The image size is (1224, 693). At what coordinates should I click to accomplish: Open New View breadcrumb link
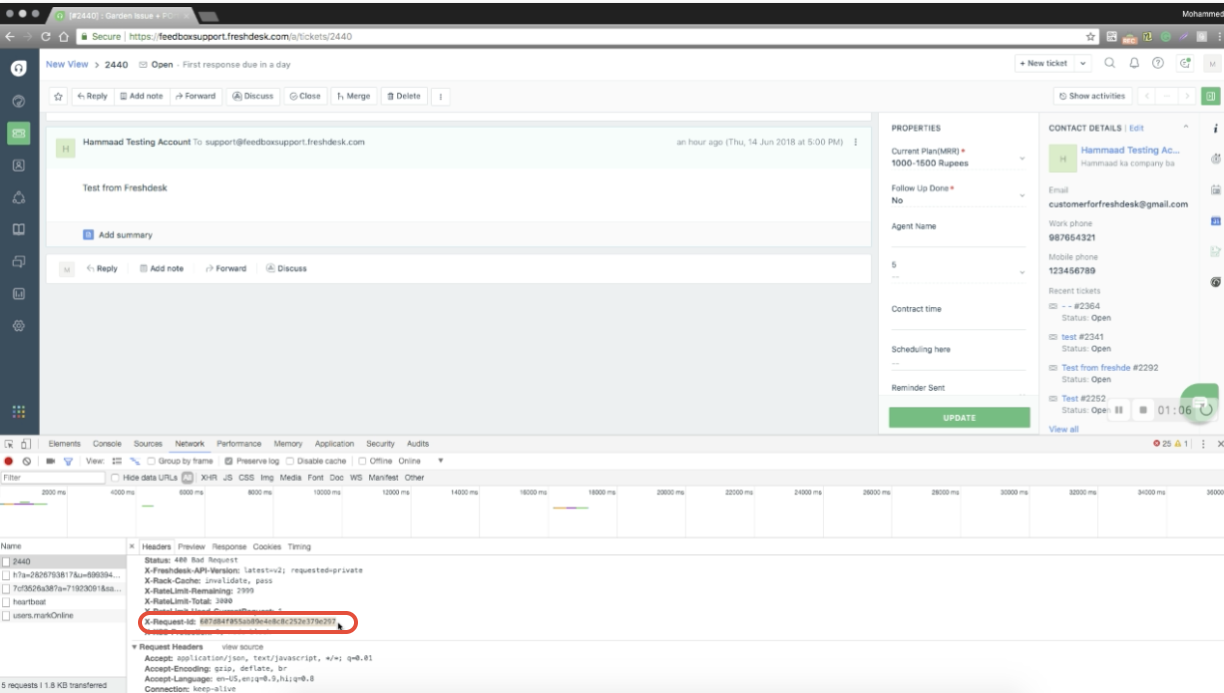click(67, 64)
